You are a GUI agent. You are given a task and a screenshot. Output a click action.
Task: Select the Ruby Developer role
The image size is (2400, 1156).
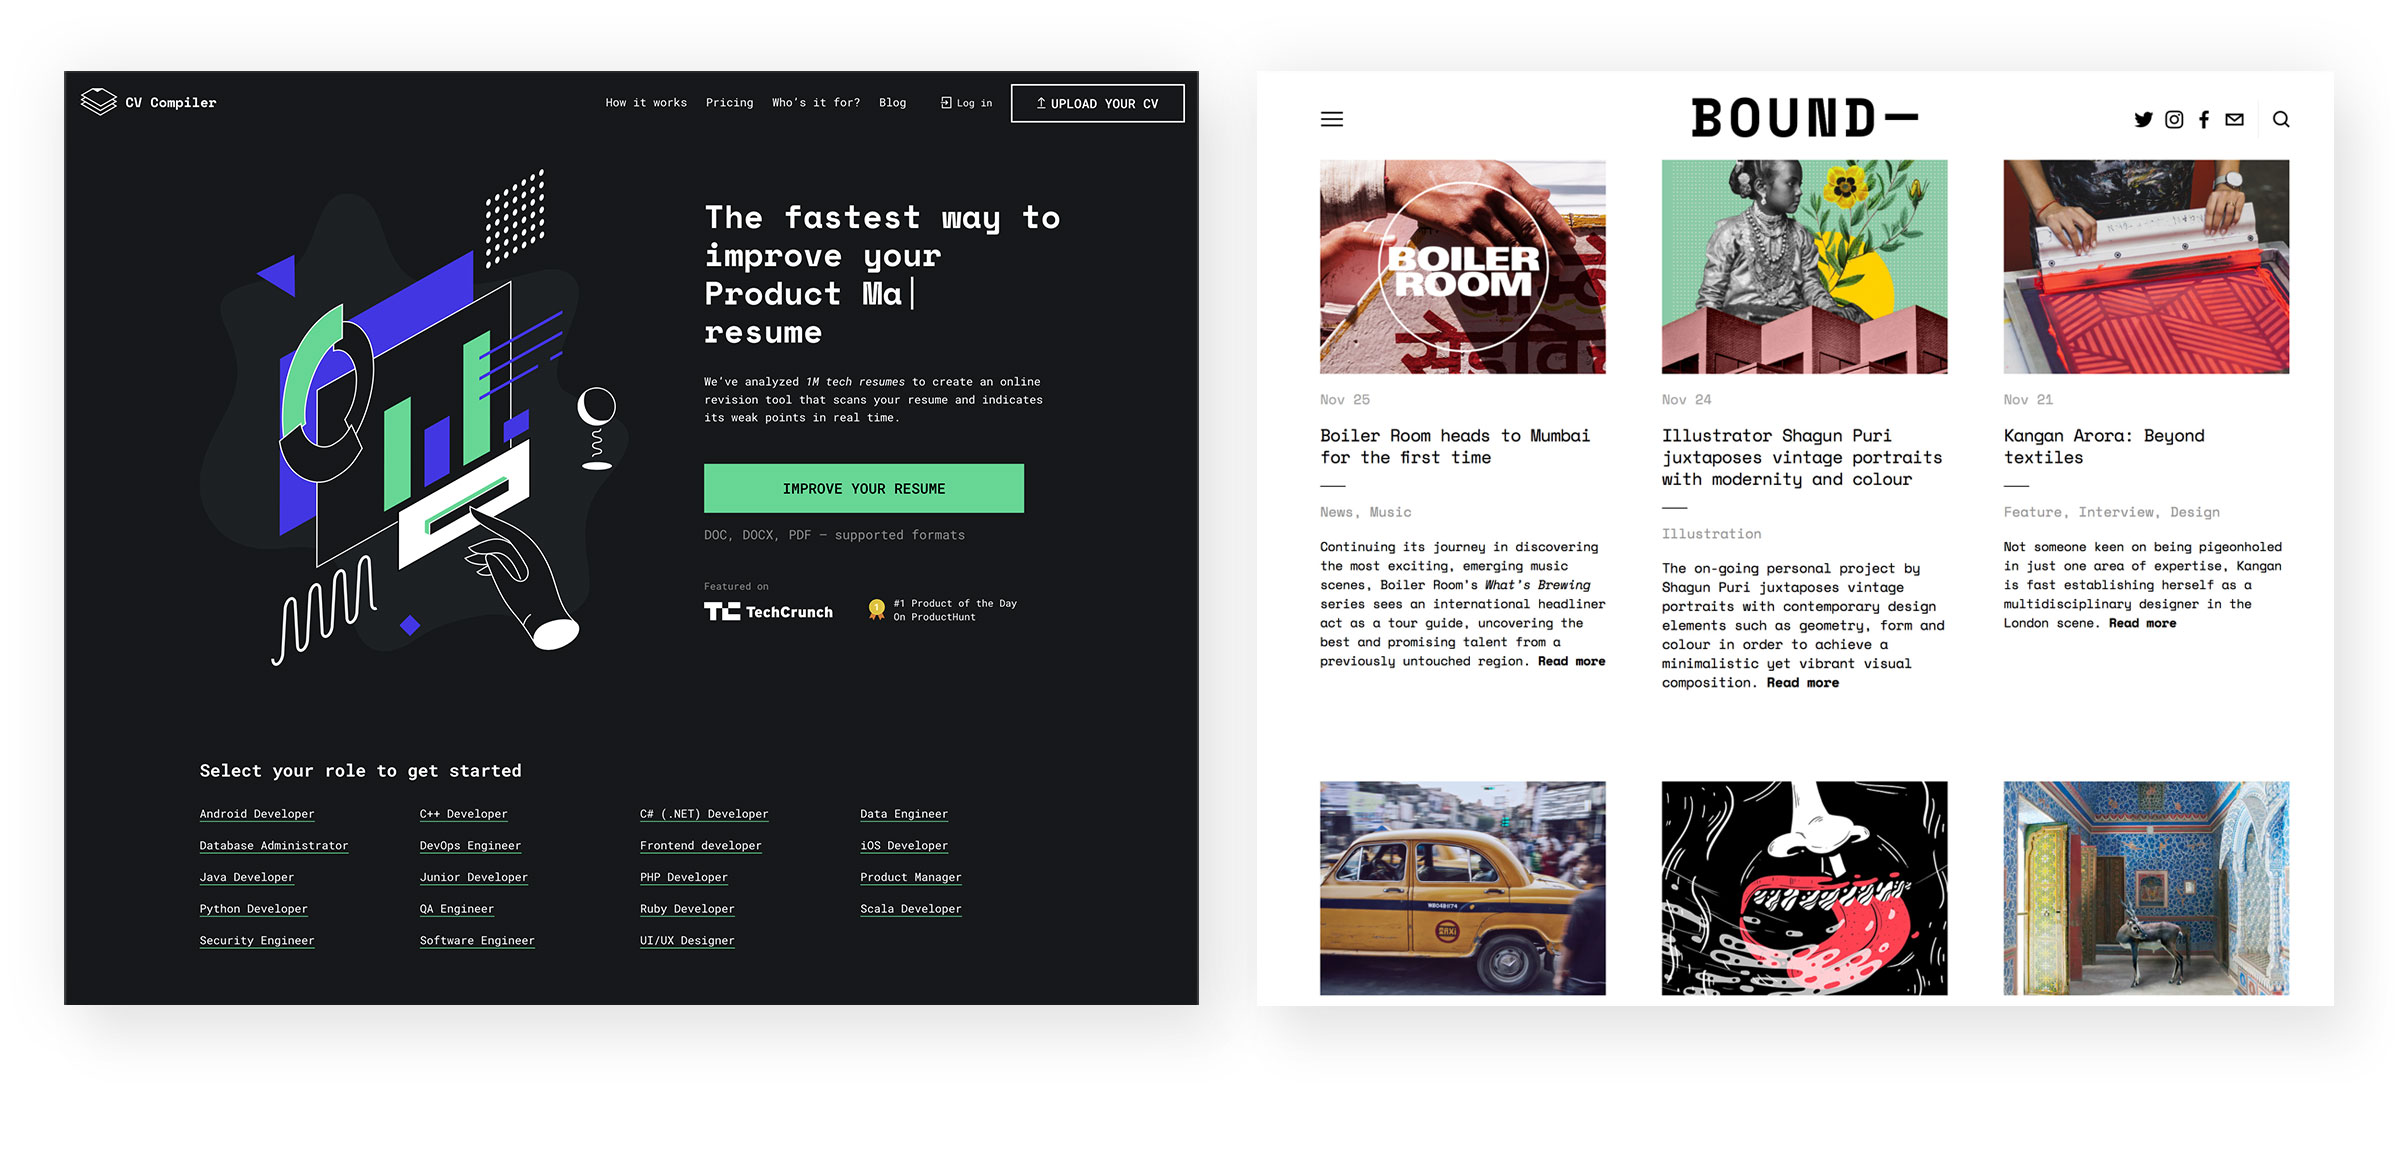687,909
